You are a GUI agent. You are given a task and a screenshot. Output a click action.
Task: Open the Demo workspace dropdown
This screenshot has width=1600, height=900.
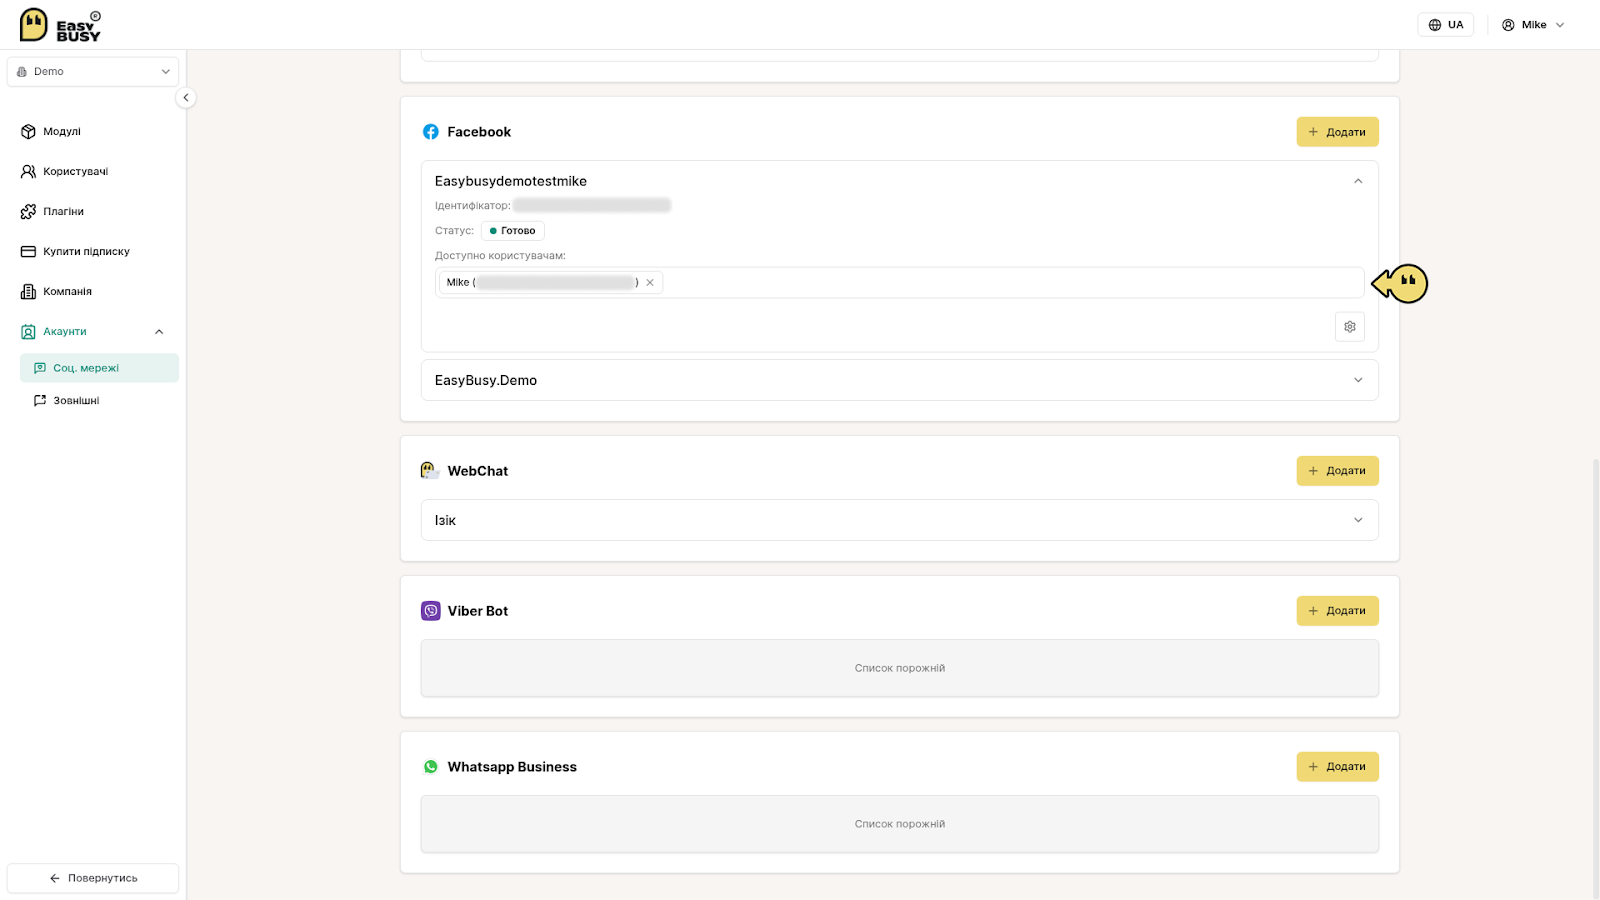coord(93,72)
